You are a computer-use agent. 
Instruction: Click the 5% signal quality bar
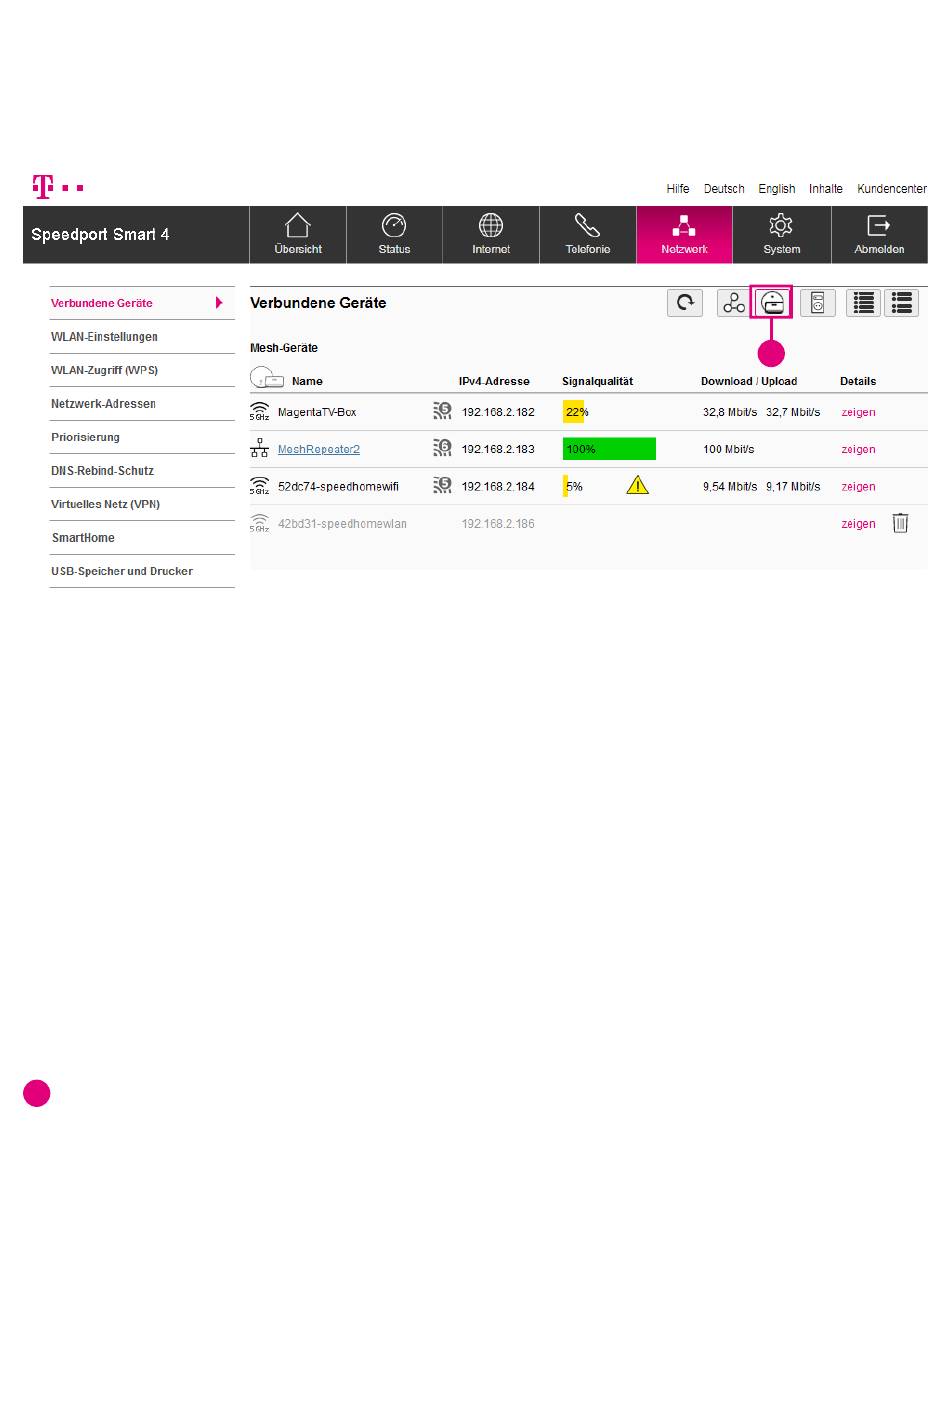(x=566, y=486)
